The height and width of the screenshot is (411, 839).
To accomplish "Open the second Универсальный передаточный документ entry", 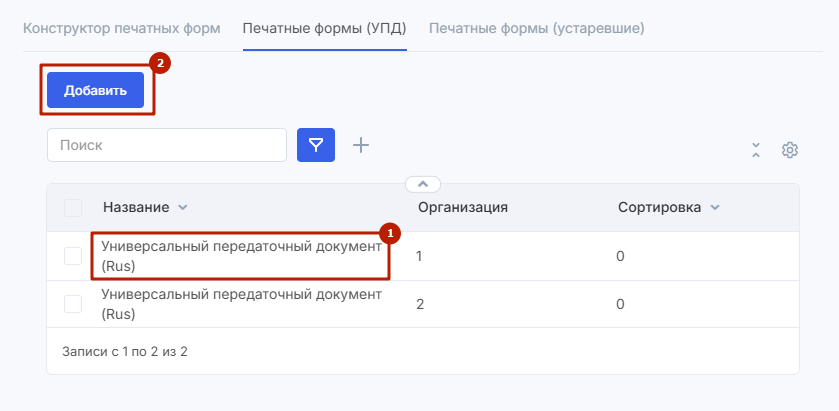I will click(241, 304).
